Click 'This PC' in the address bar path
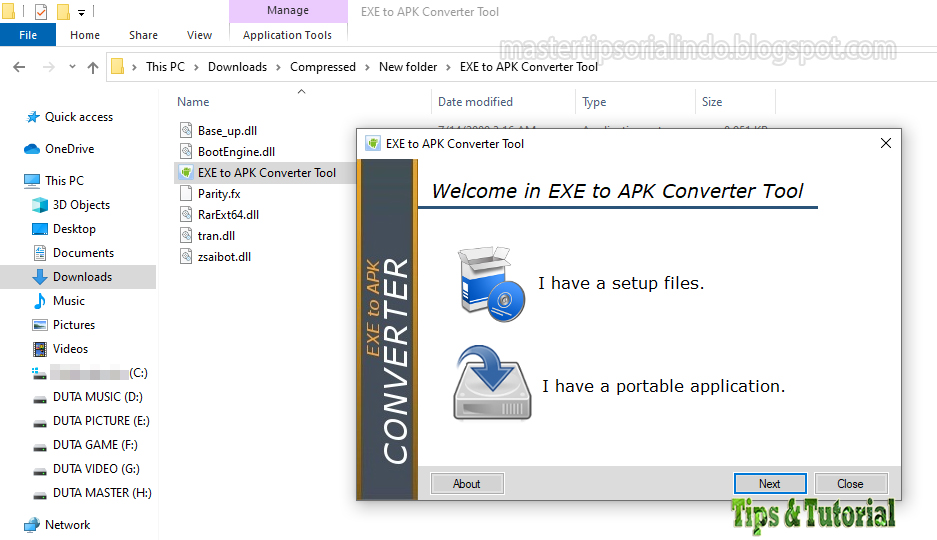Image resolution: width=937 pixels, height=540 pixels. pyautogui.click(x=166, y=67)
